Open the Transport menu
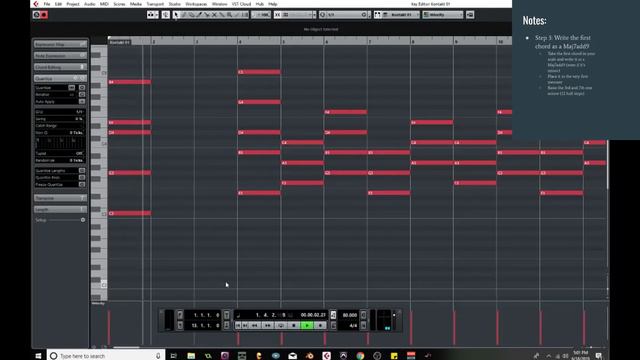Viewport: 640px width, 360px height. pos(155,4)
